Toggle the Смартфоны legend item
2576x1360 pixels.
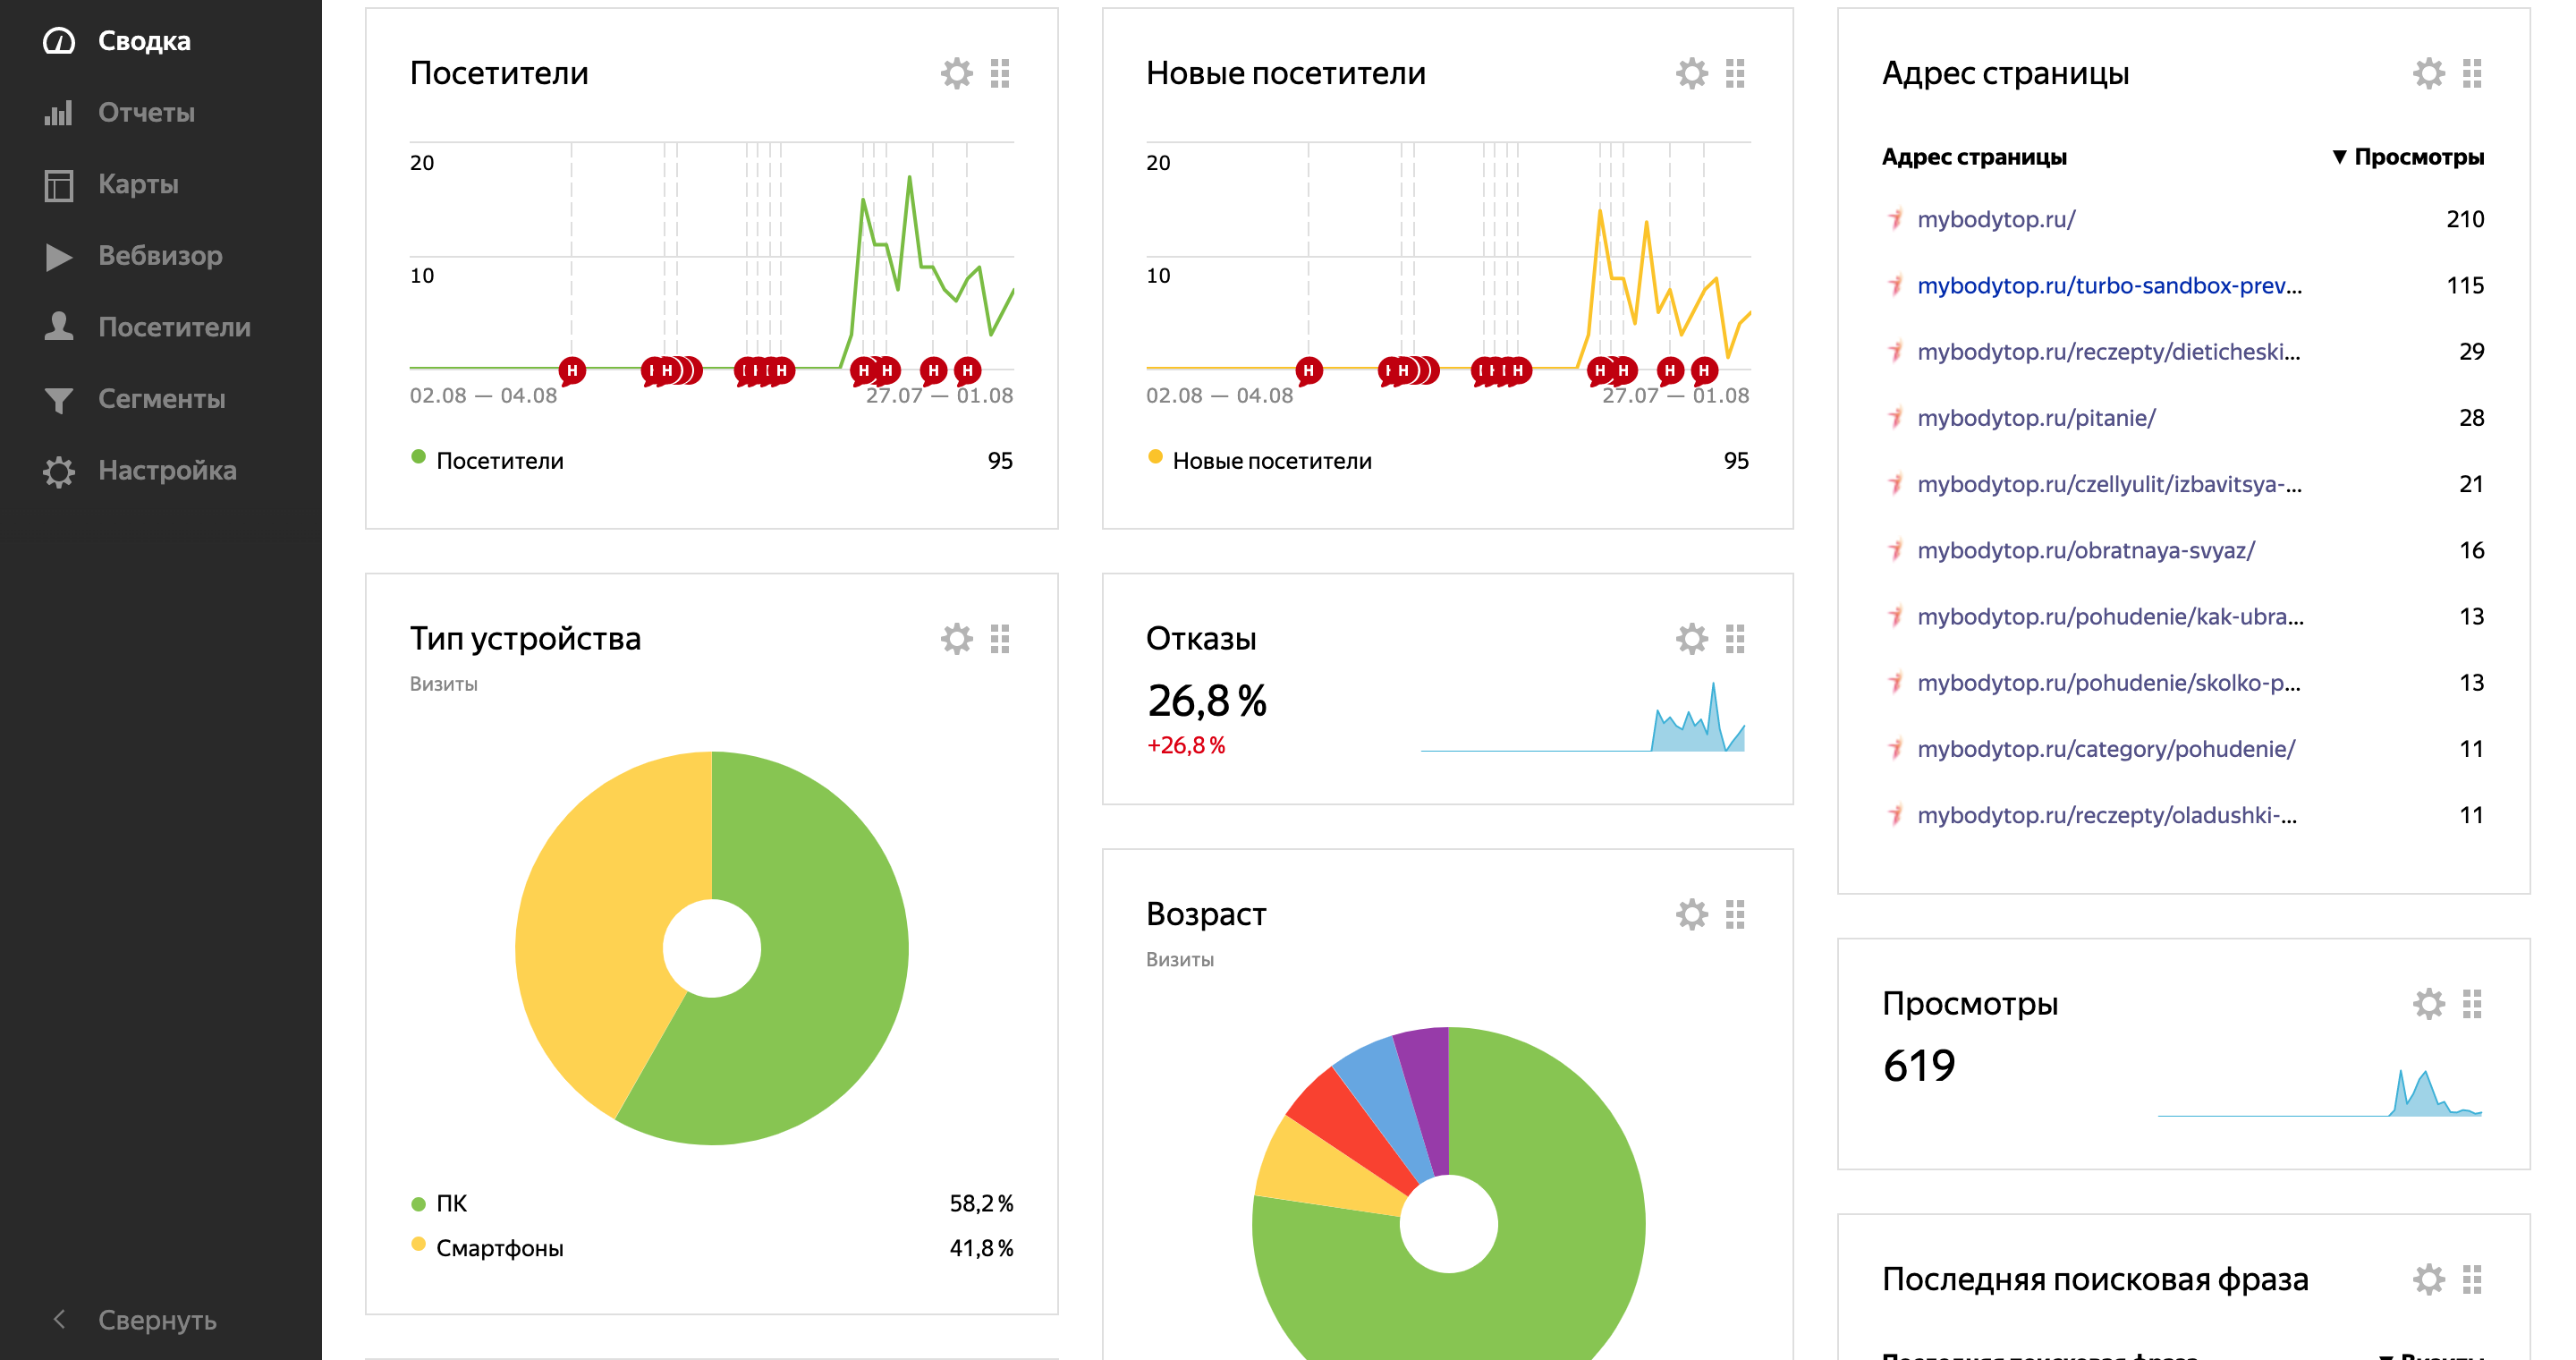pyautogui.click(x=499, y=1248)
